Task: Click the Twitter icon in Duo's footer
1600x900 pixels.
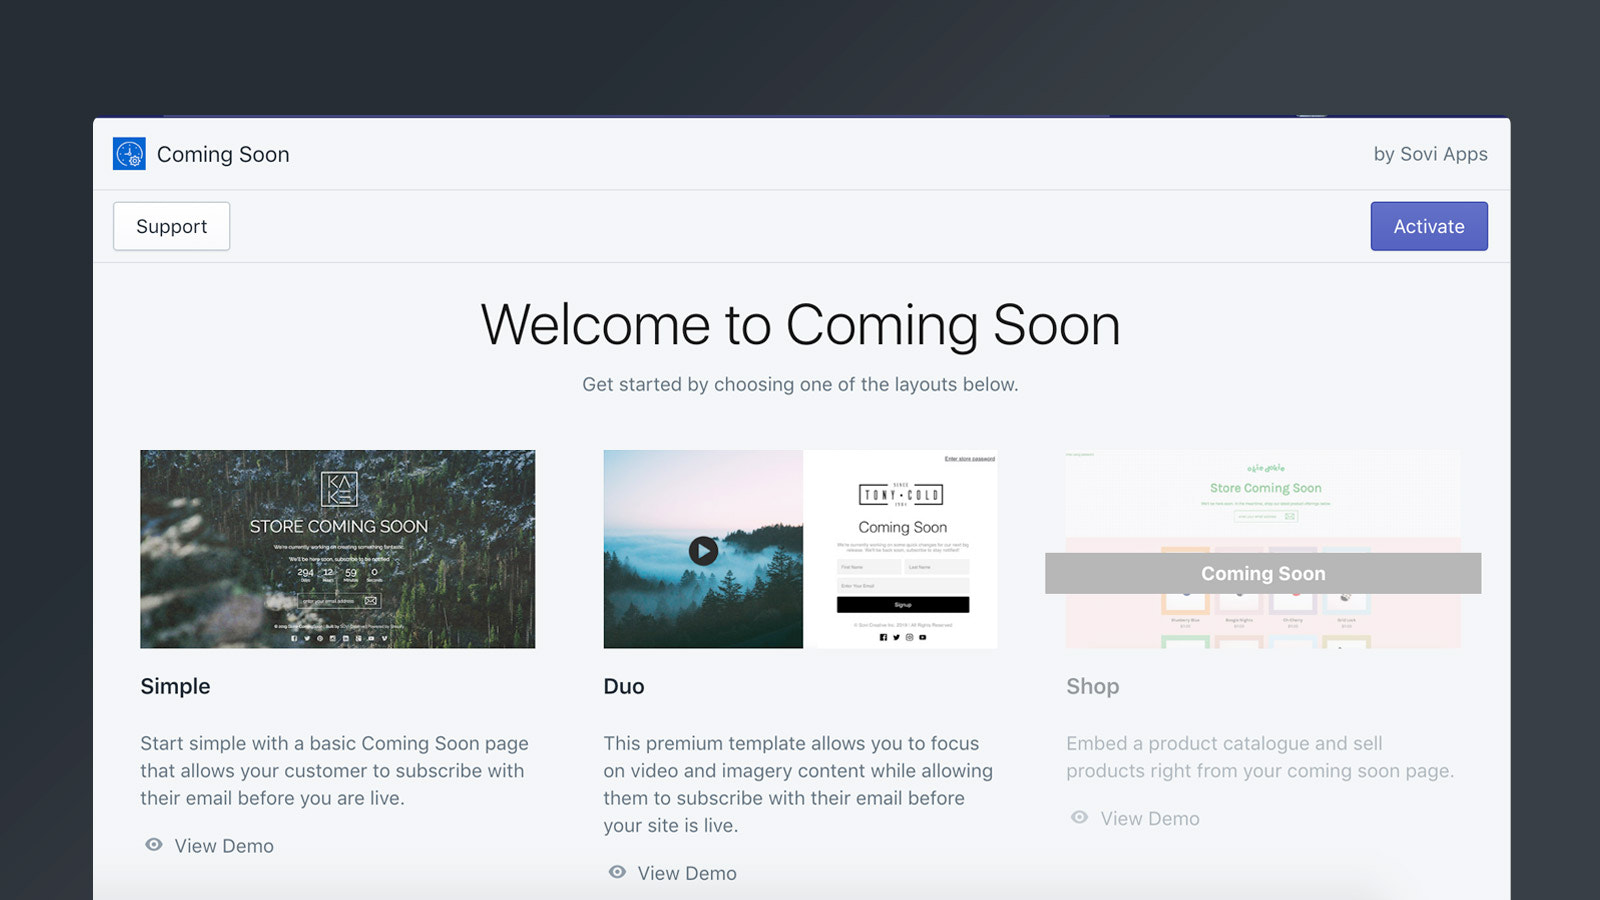Action: (897, 637)
